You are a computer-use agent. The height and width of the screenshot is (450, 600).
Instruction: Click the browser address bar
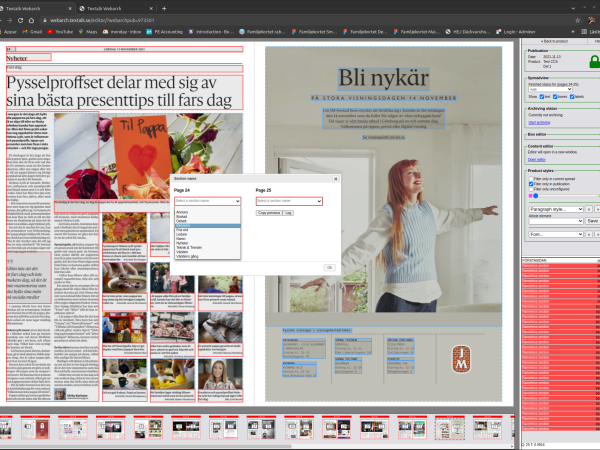pos(306,20)
